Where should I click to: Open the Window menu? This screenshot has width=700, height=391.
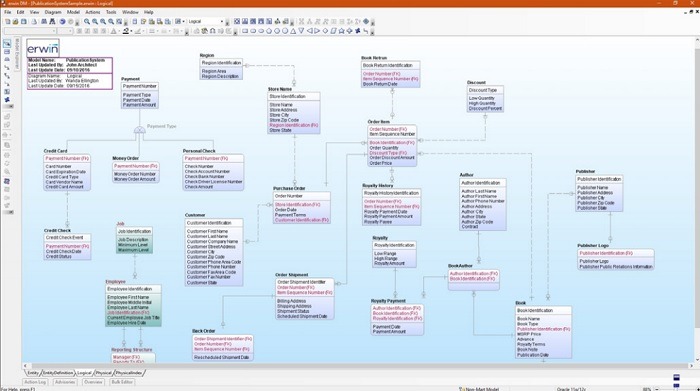[130, 12]
